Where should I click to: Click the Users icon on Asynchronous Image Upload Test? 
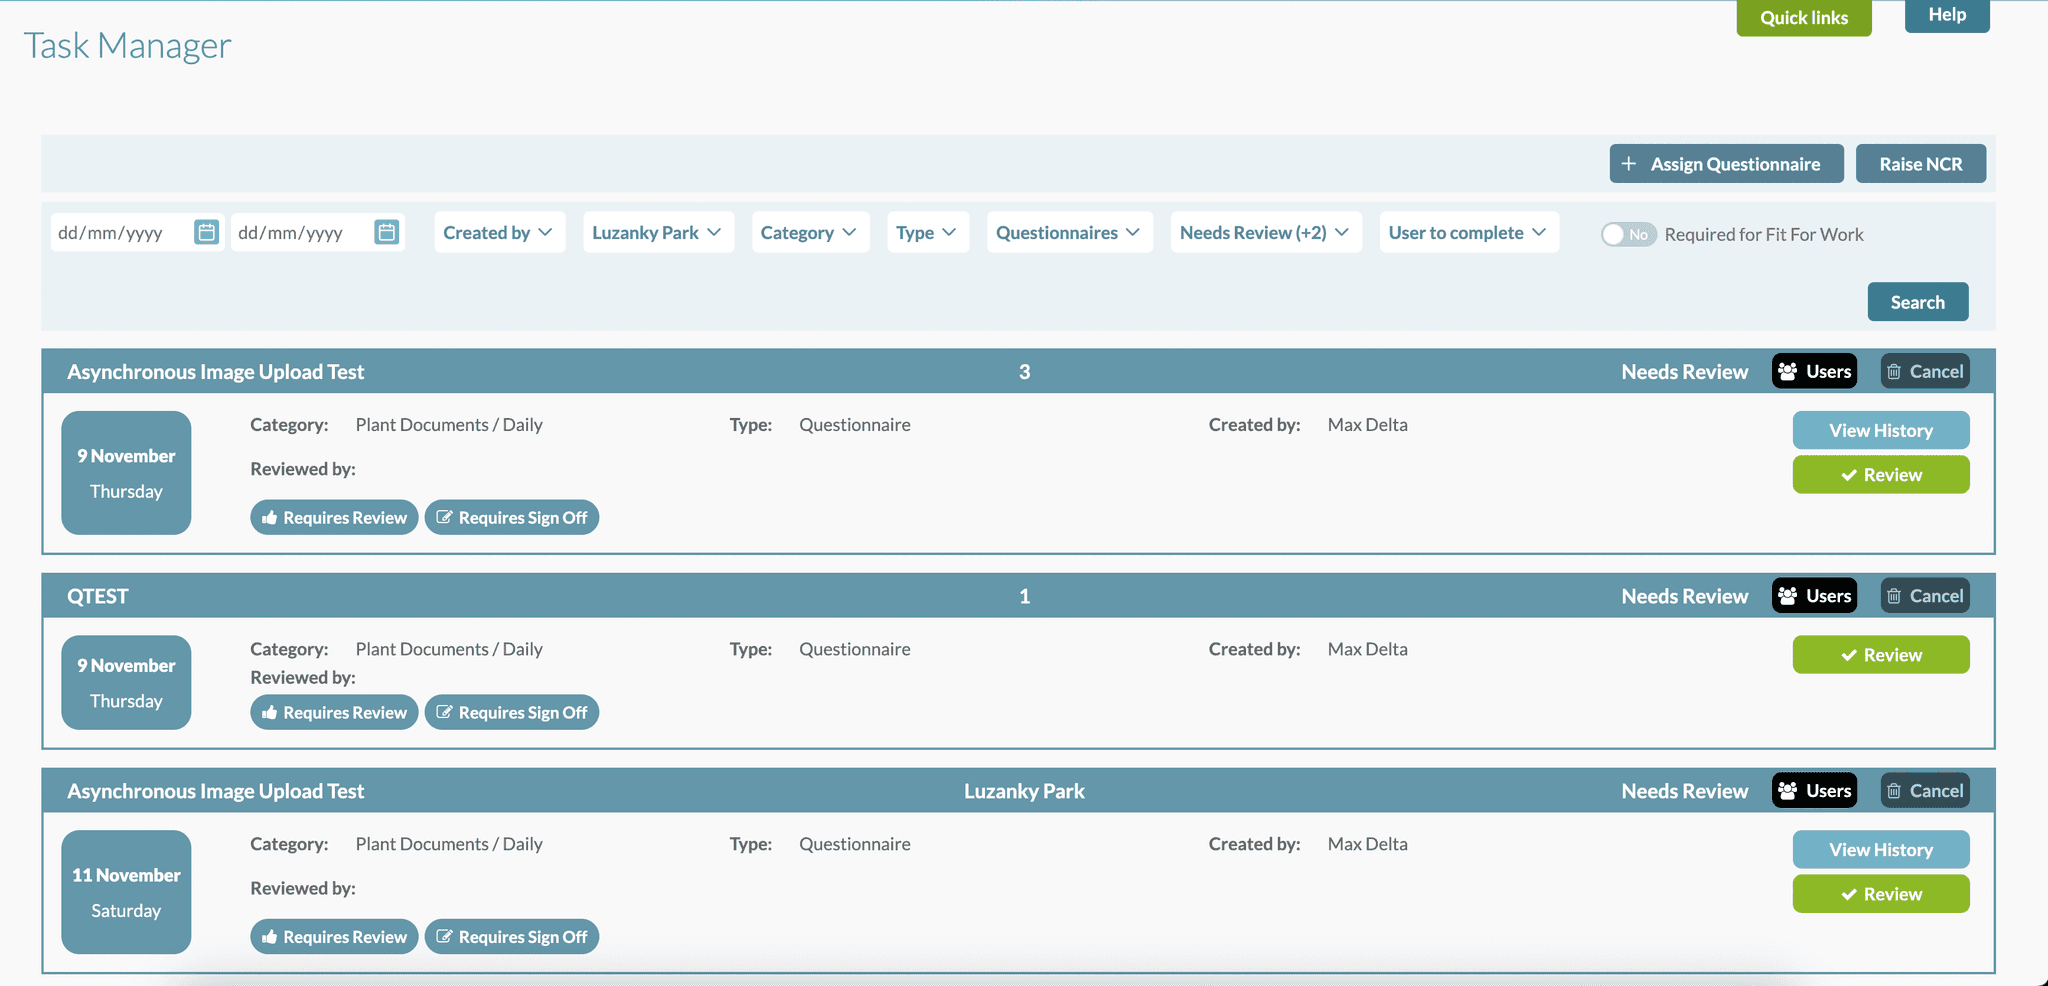(x=1788, y=371)
